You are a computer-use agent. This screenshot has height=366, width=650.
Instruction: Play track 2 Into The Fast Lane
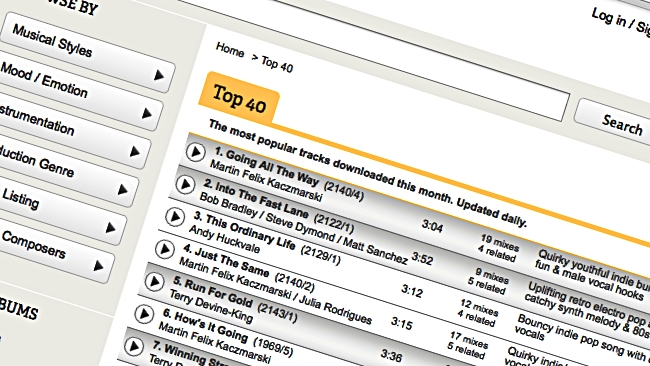(185, 184)
